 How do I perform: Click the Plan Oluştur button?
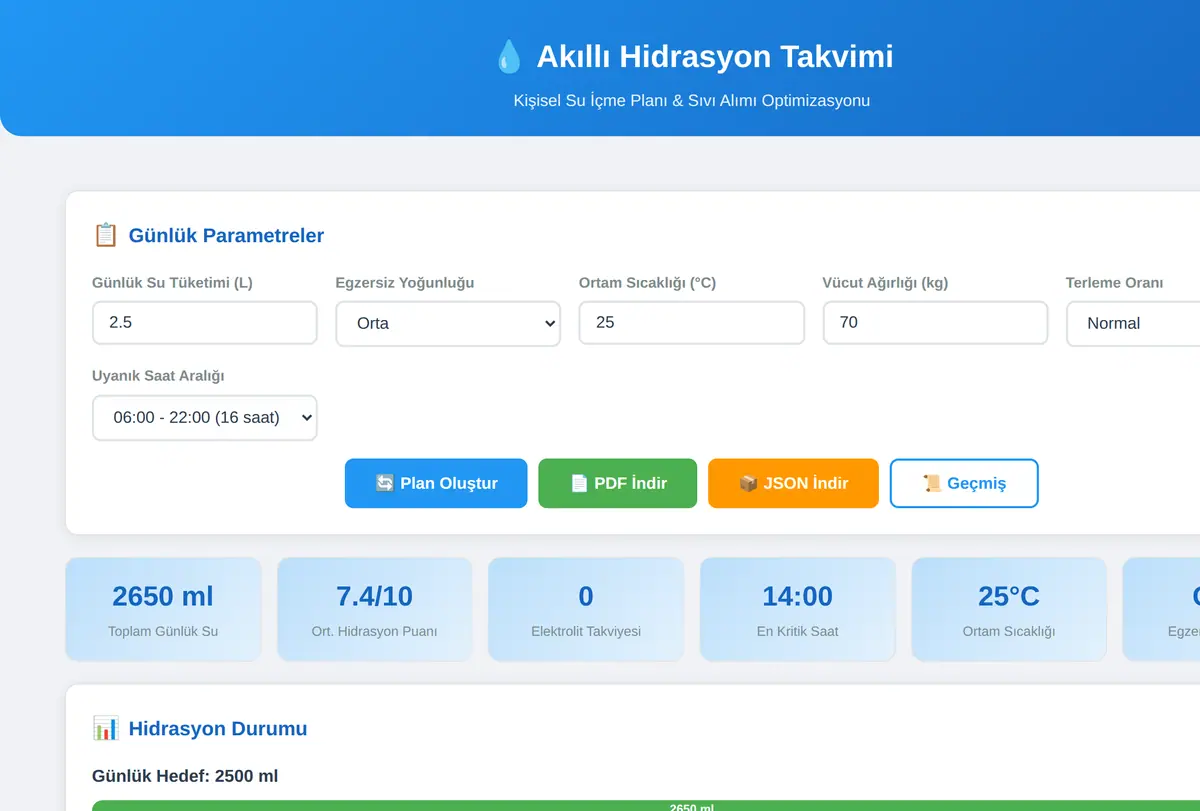point(436,483)
